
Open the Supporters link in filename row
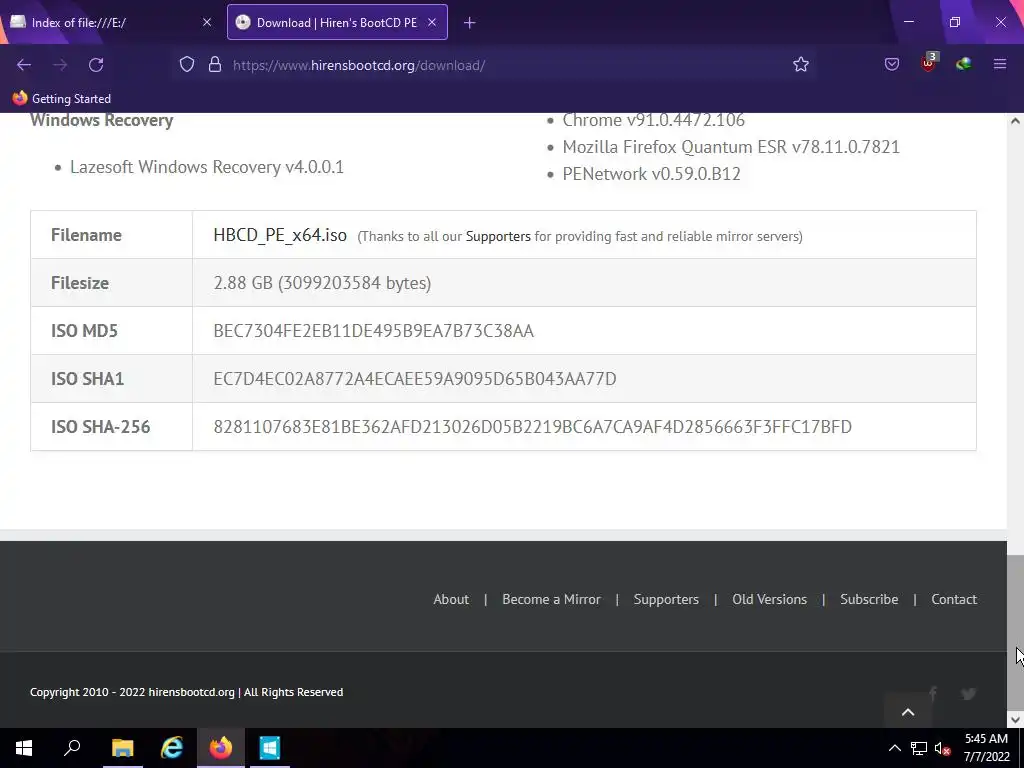[498, 236]
